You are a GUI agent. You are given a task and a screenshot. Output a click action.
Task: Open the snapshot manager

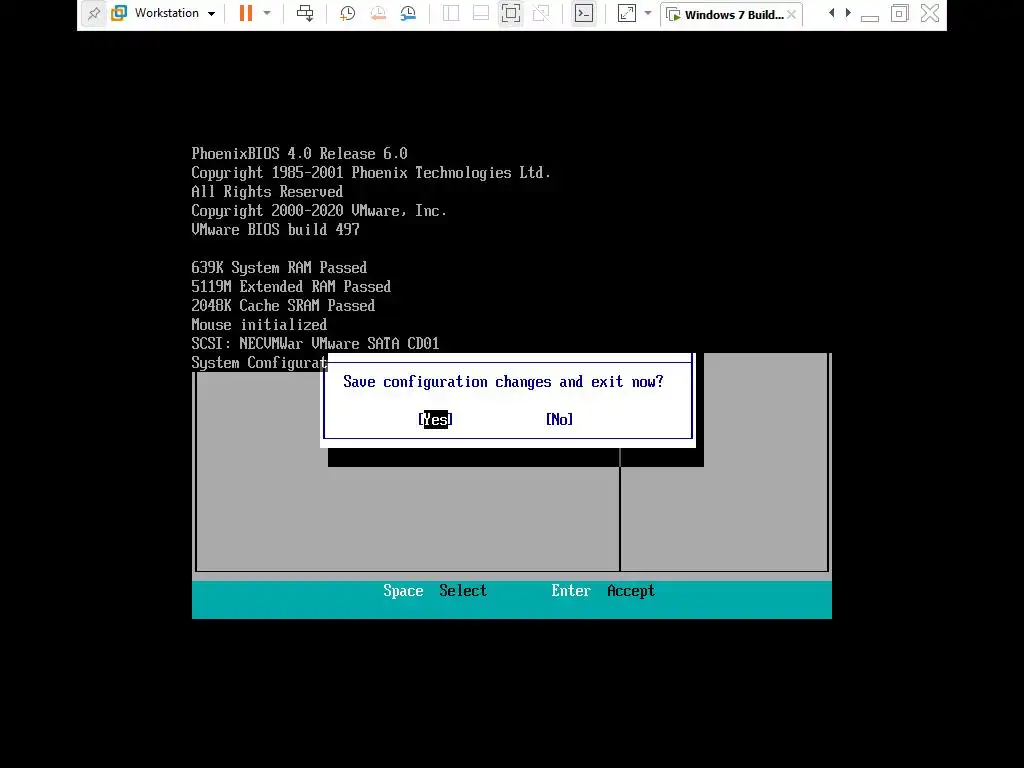coord(408,14)
